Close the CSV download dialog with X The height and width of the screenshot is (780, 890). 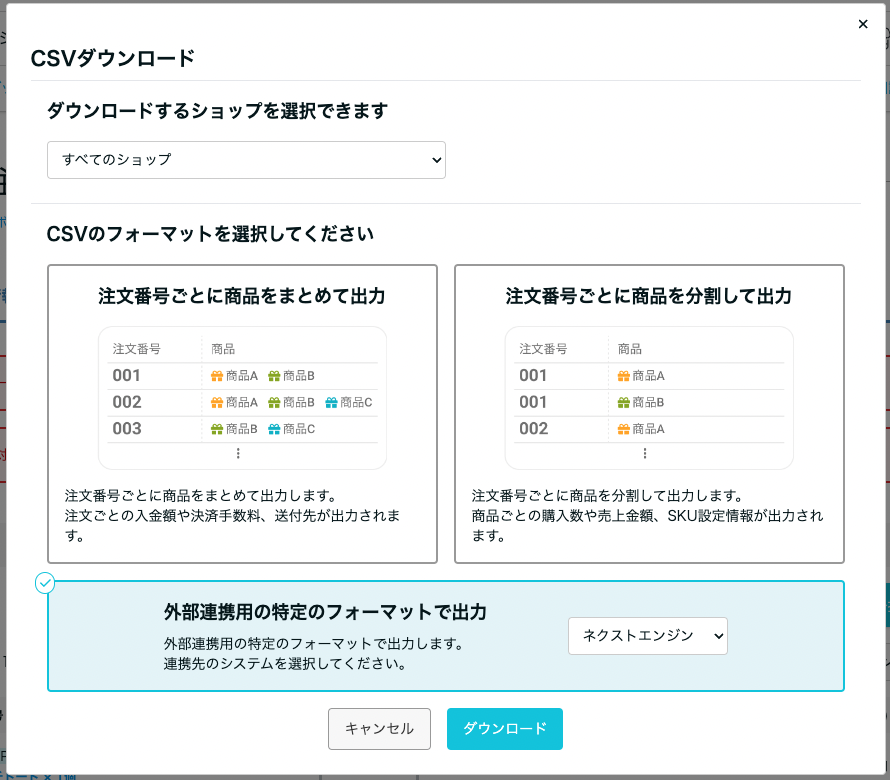(x=863, y=24)
